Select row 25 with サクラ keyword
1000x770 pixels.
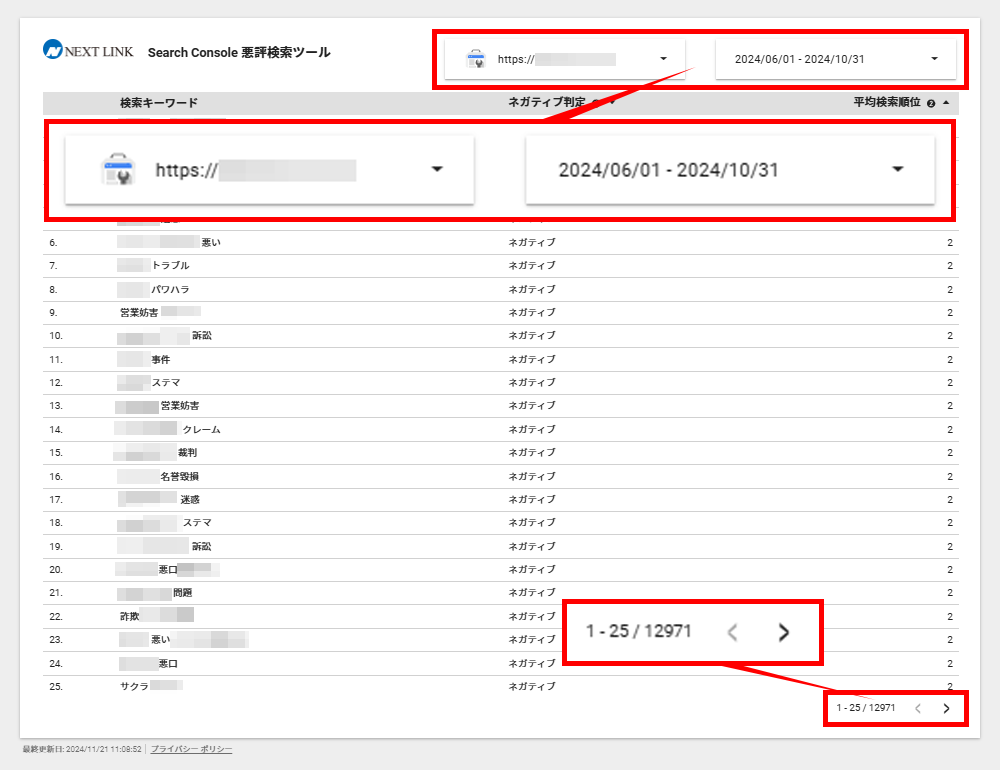134,686
